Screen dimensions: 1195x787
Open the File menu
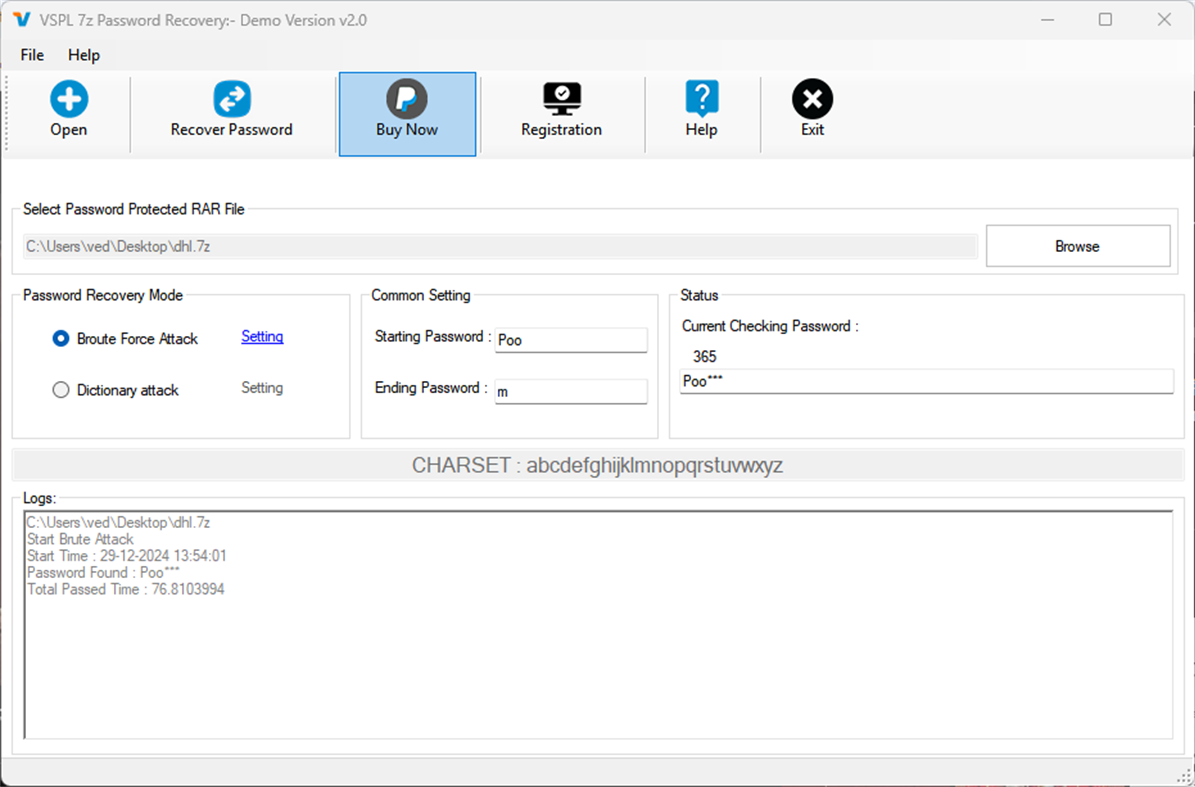31,55
